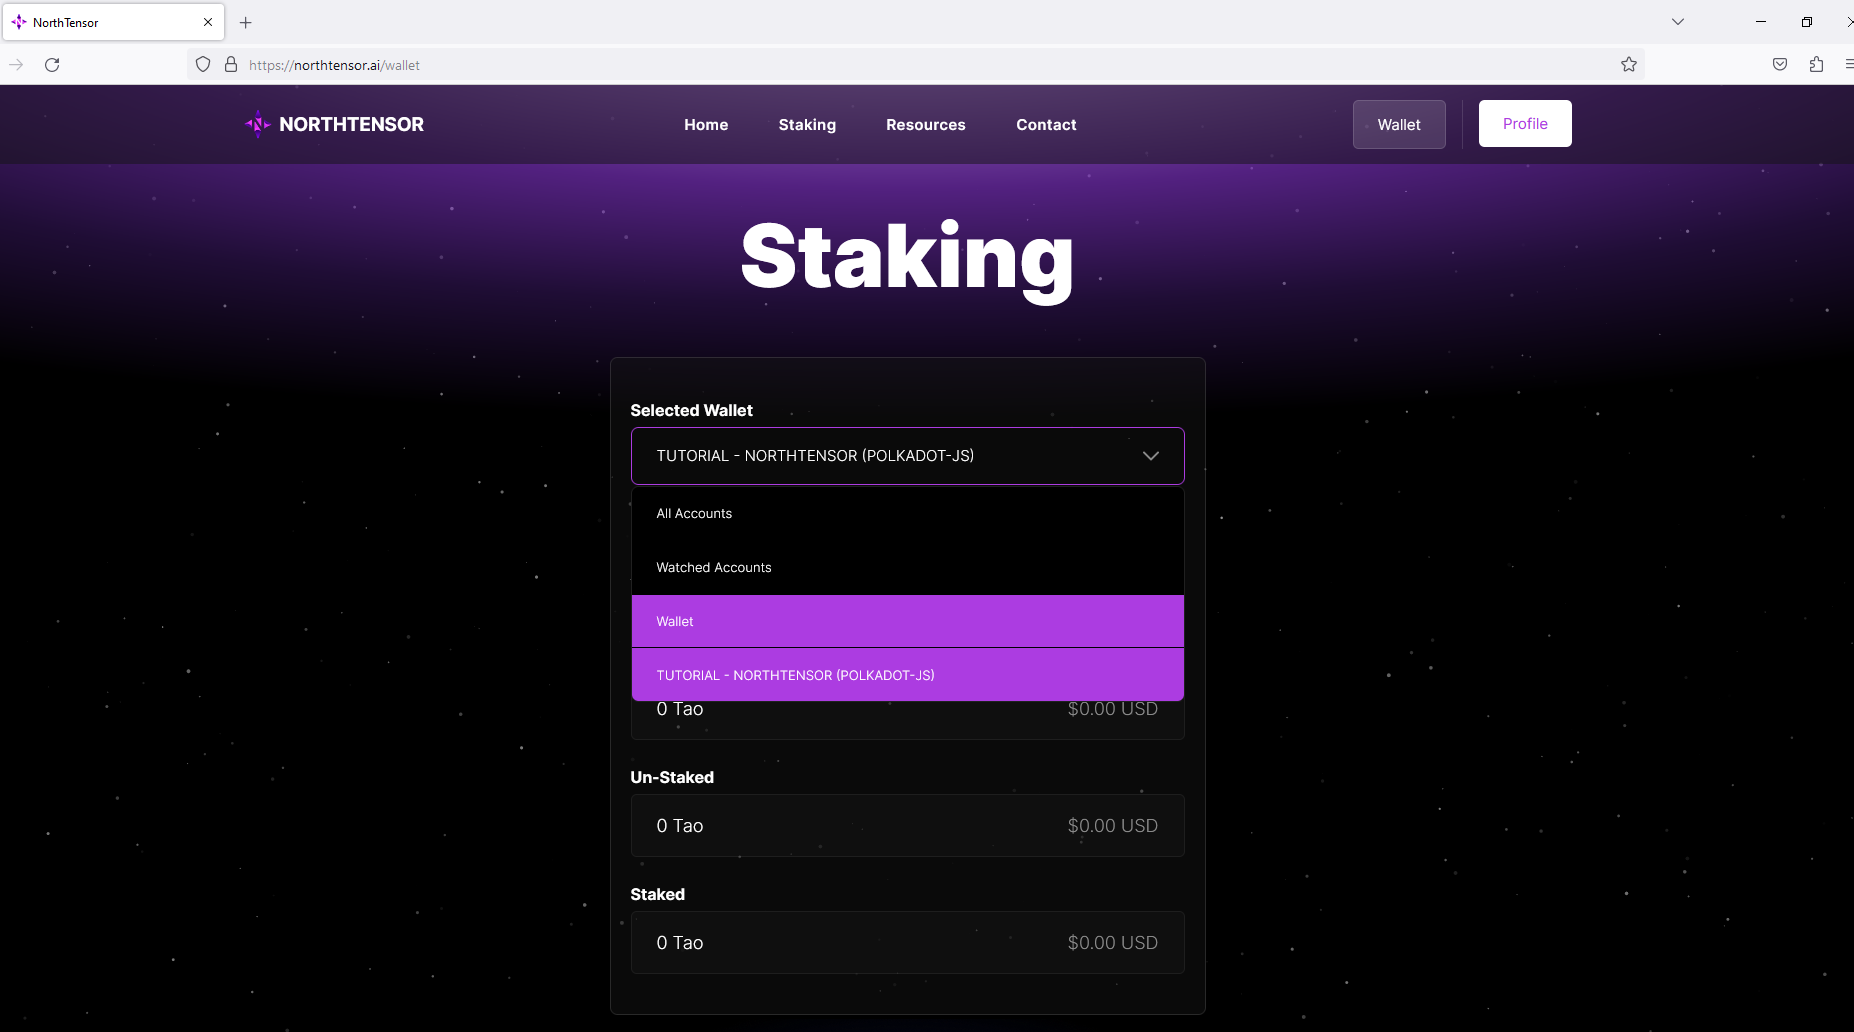1854x1032 pixels.
Task: Click the Un-Staked 0 Tao field
Action: coord(908,826)
